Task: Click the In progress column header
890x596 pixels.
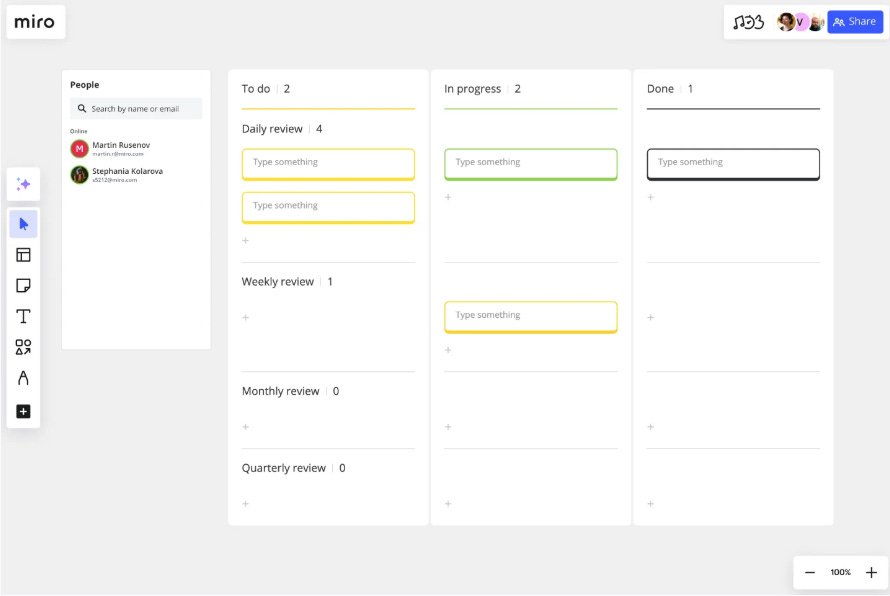Action: pyautogui.click(x=472, y=89)
